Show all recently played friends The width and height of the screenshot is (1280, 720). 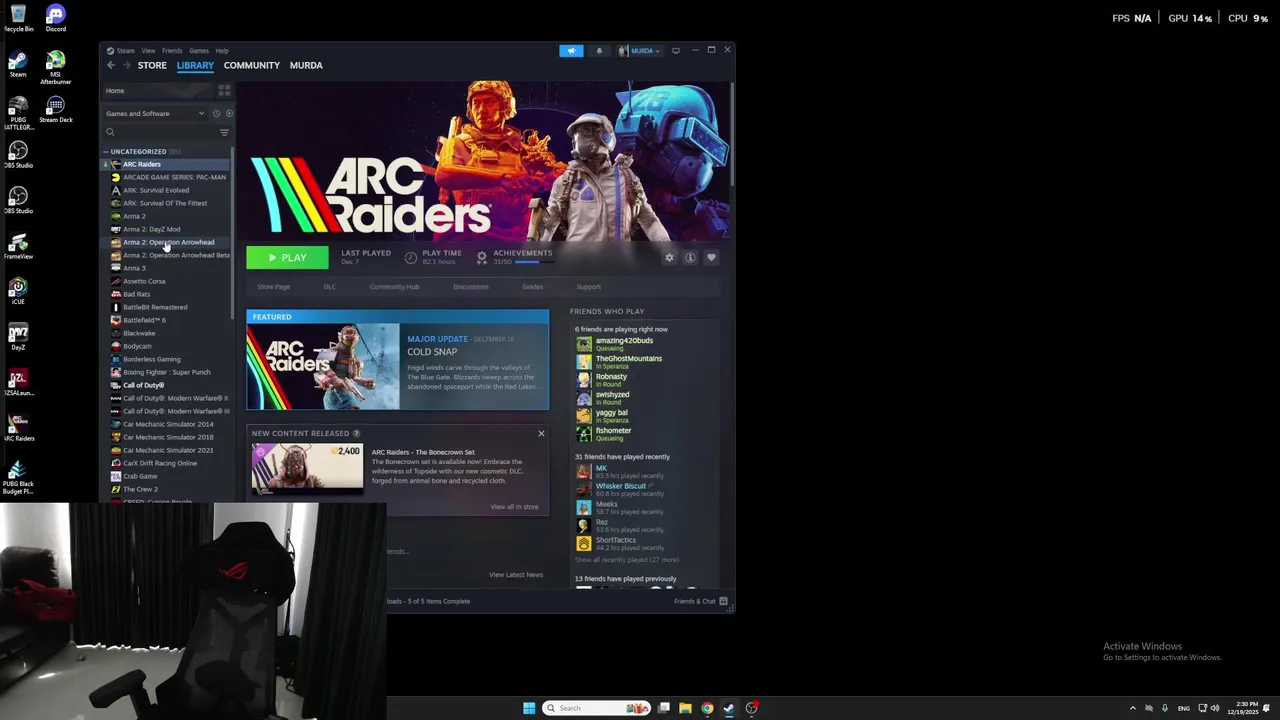pos(626,560)
